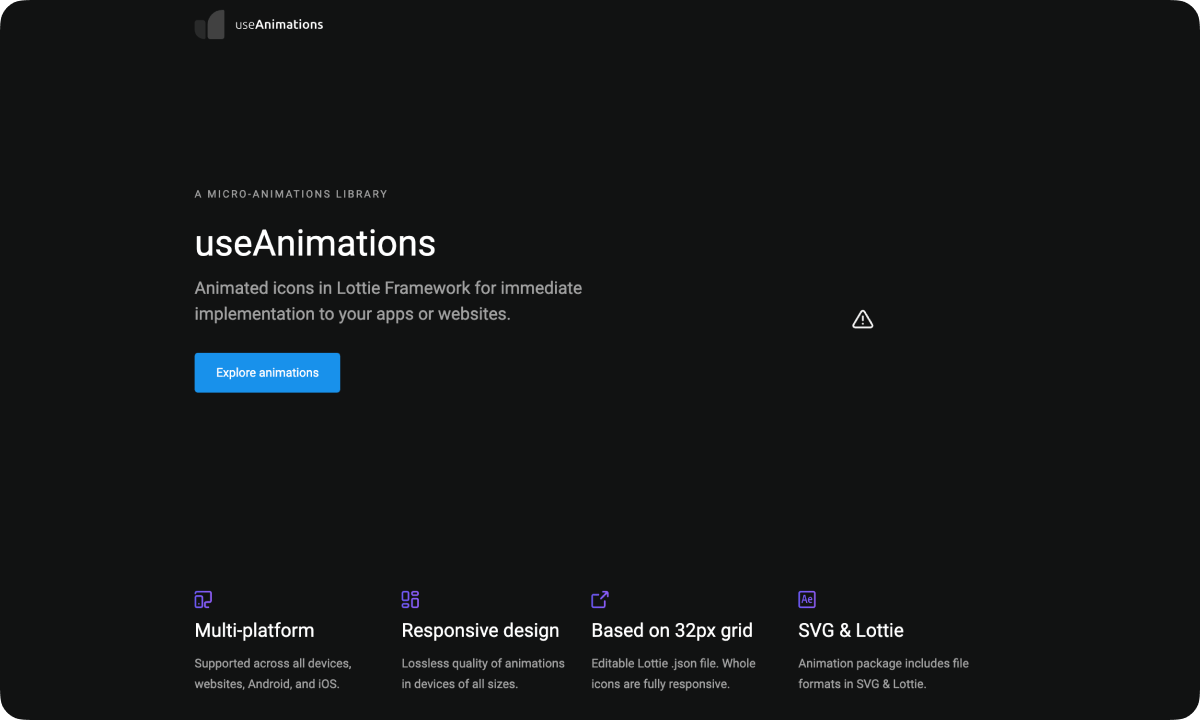Click the Responsive design grid icon
The width and height of the screenshot is (1200, 720).
(x=410, y=600)
